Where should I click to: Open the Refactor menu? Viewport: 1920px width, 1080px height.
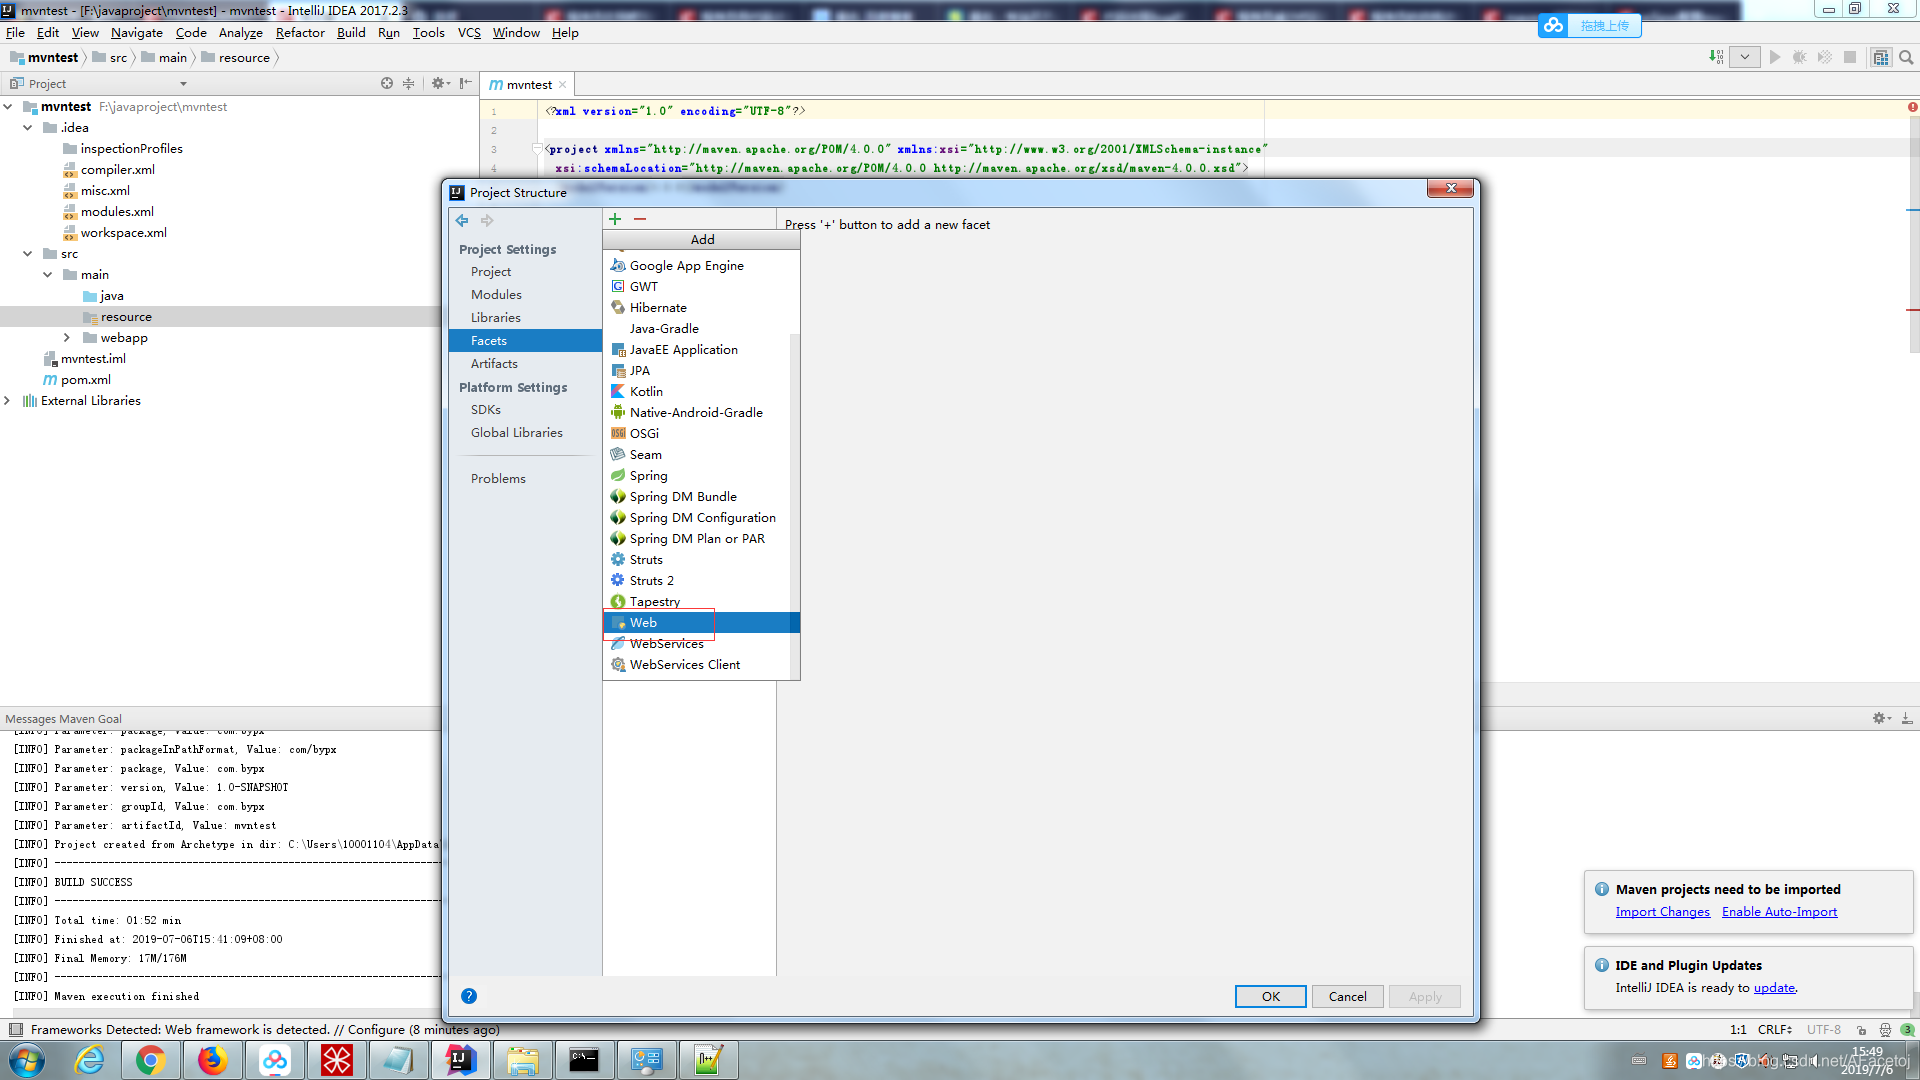(x=300, y=32)
